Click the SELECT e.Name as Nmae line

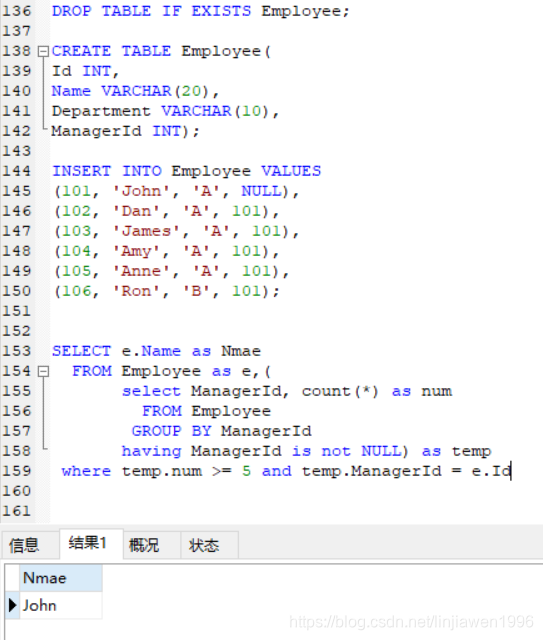point(156,351)
